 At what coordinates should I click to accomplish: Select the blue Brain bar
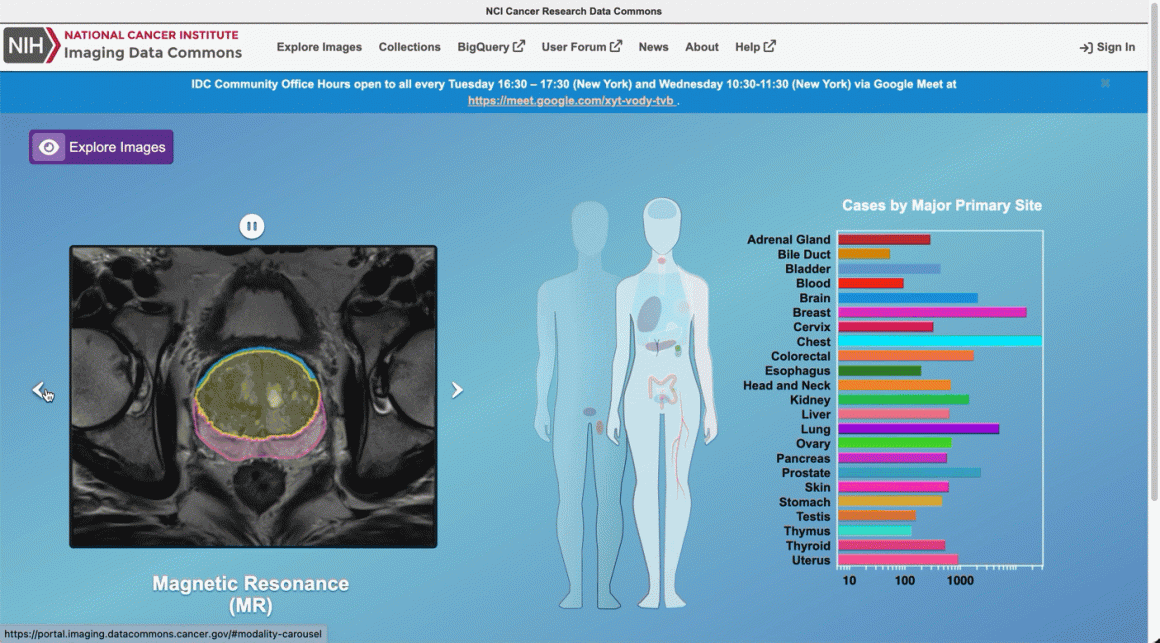pyautogui.click(x=907, y=298)
